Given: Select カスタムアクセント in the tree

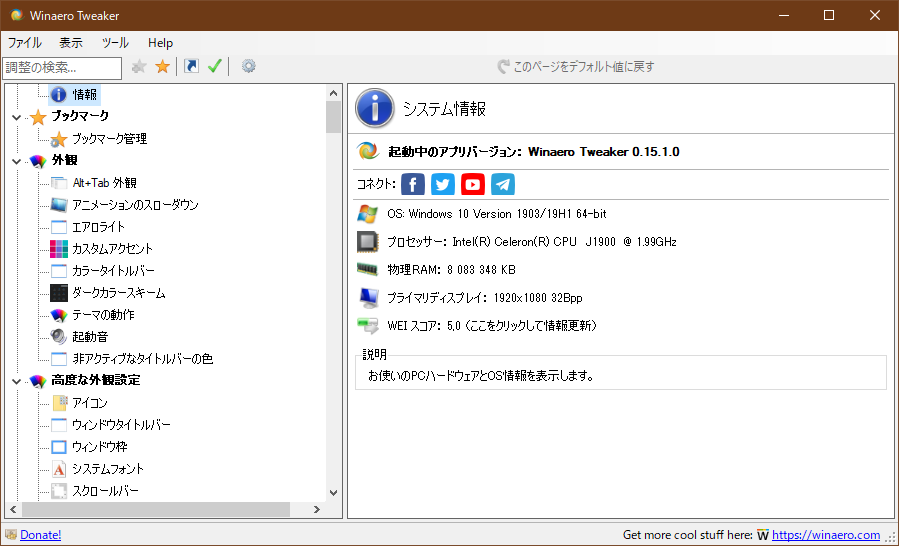Looking at the screenshot, I should point(112,249).
